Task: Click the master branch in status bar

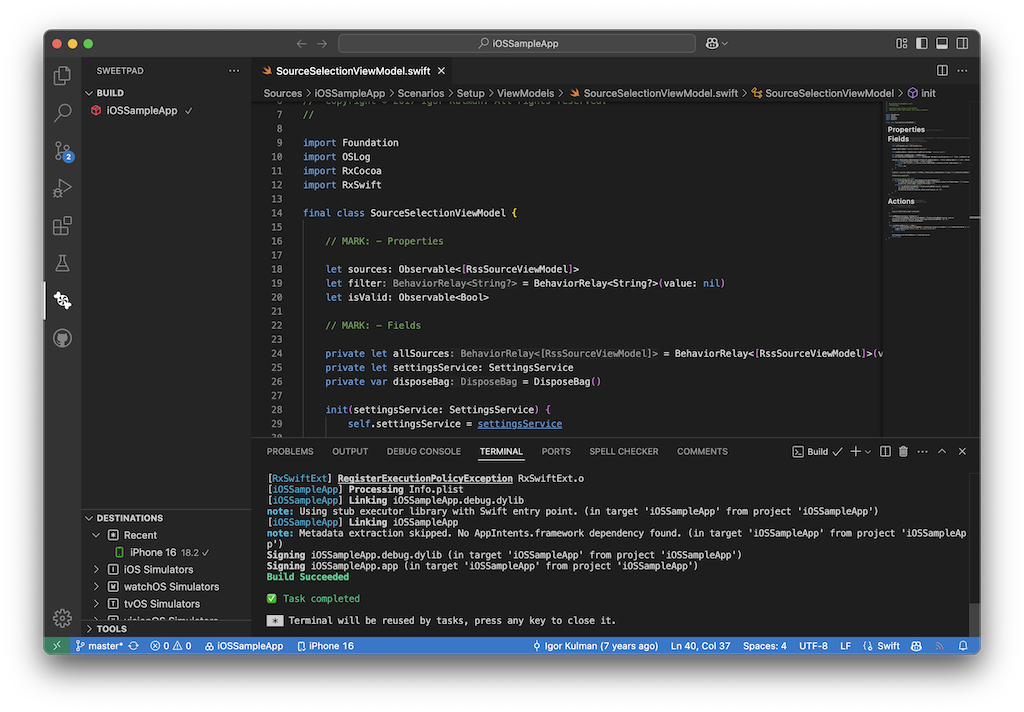Action: [104, 646]
